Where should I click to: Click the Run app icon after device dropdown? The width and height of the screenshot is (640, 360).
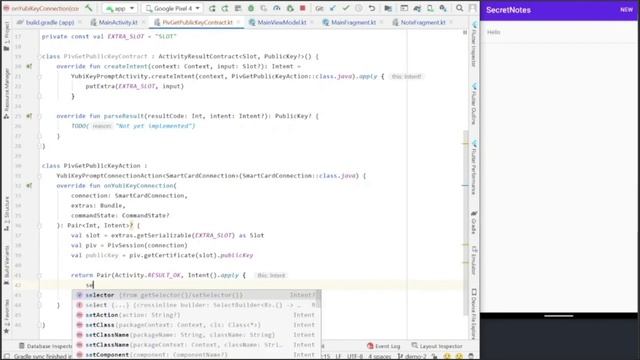(212, 8)
